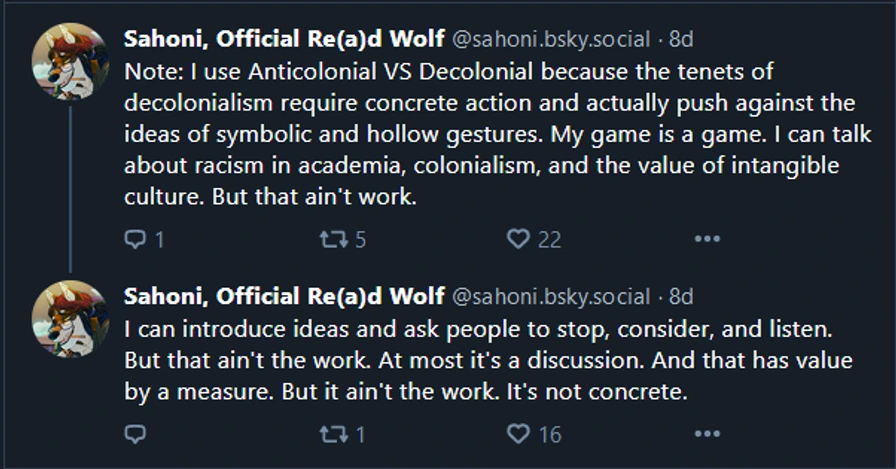The height and width of the screenshot is (469, 896).
Task: Click the @sahoni.bsky.social handle on the second post
Action: pos(553,297)
